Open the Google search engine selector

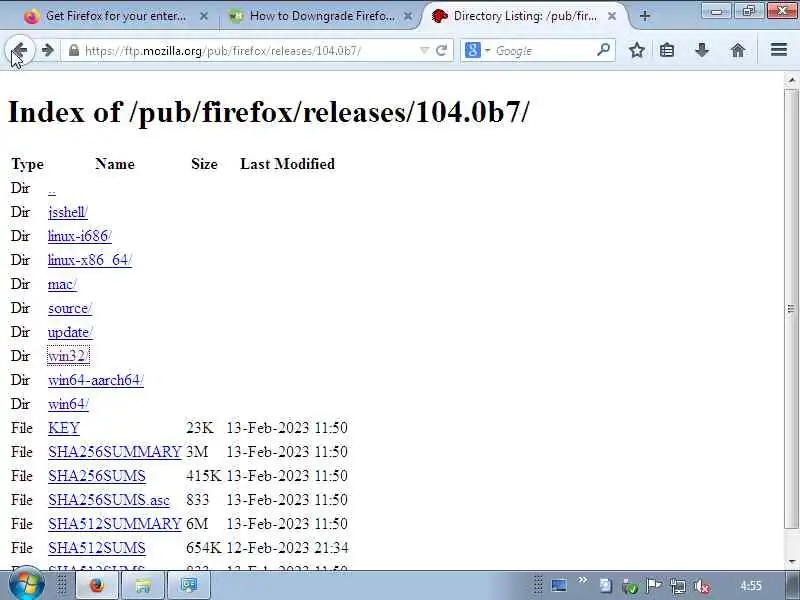click(478, 51)
